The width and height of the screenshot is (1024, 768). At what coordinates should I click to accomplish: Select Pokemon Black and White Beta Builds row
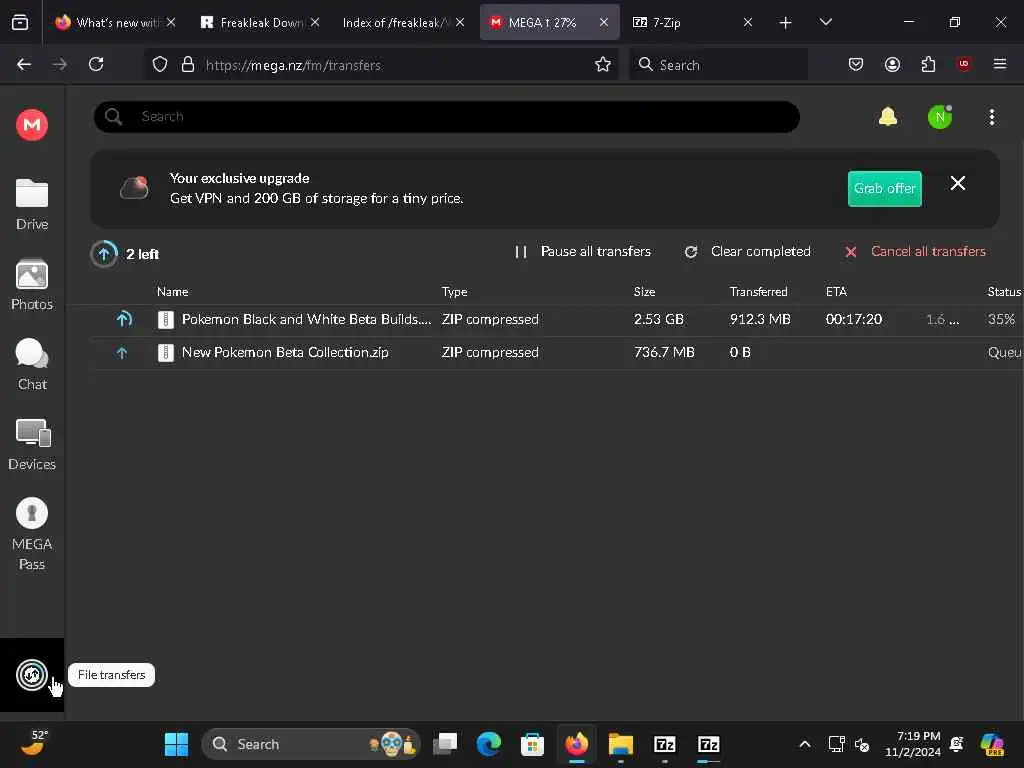556,319
